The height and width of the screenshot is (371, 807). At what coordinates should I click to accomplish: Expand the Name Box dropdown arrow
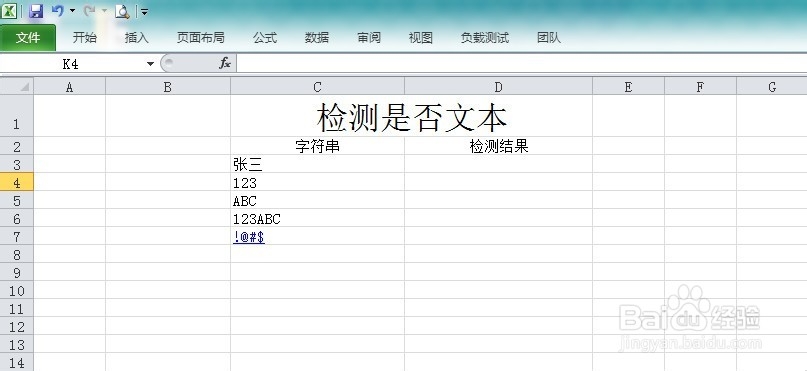150,64
